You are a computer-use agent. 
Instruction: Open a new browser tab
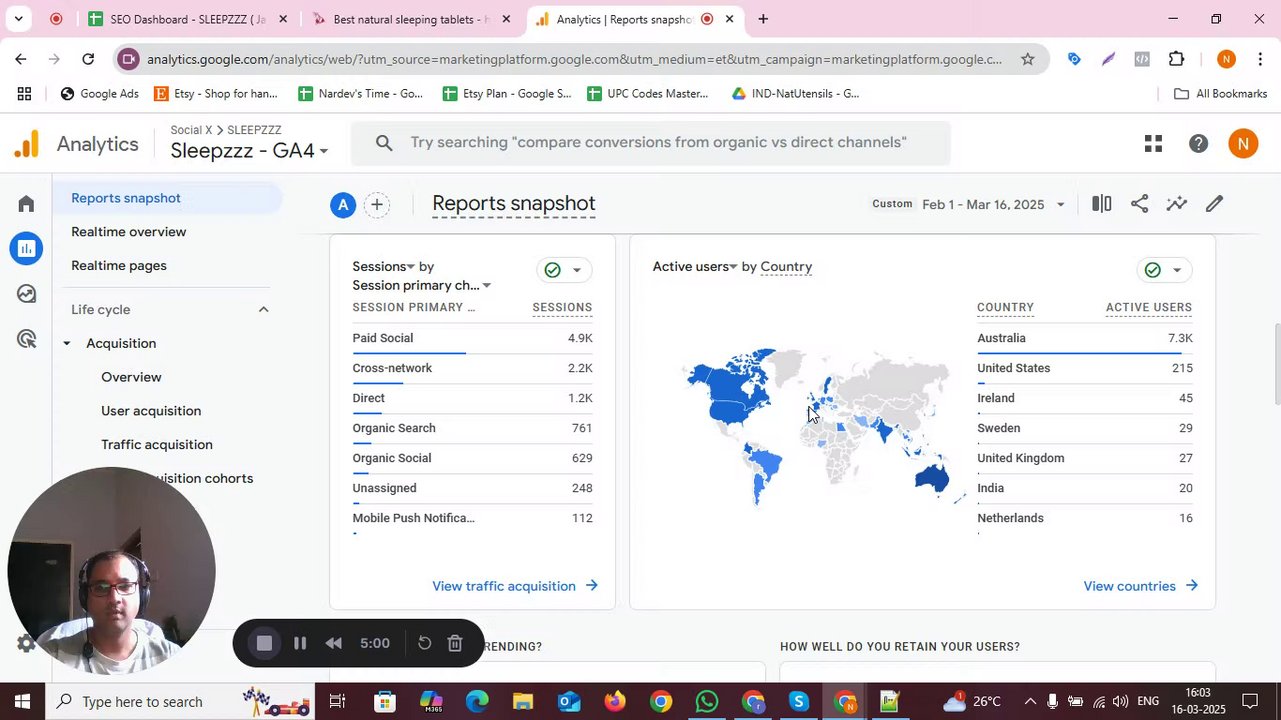pyautogui.click(x=763, y=19)
